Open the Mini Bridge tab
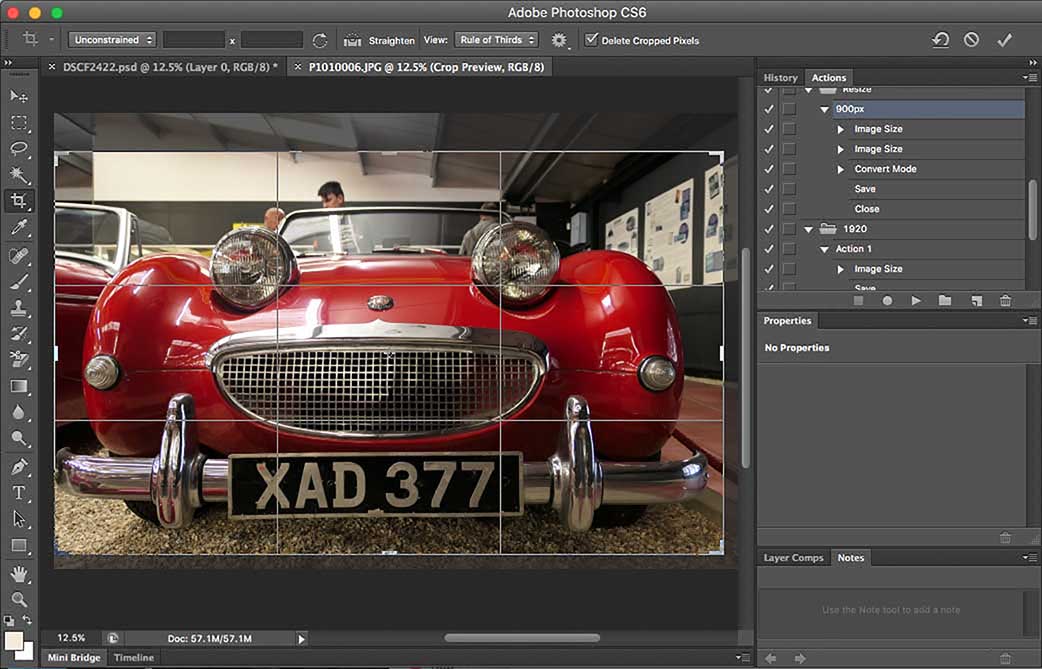Image resolution: width=1042 pixels, height=669 pixels. click(74, 658)
